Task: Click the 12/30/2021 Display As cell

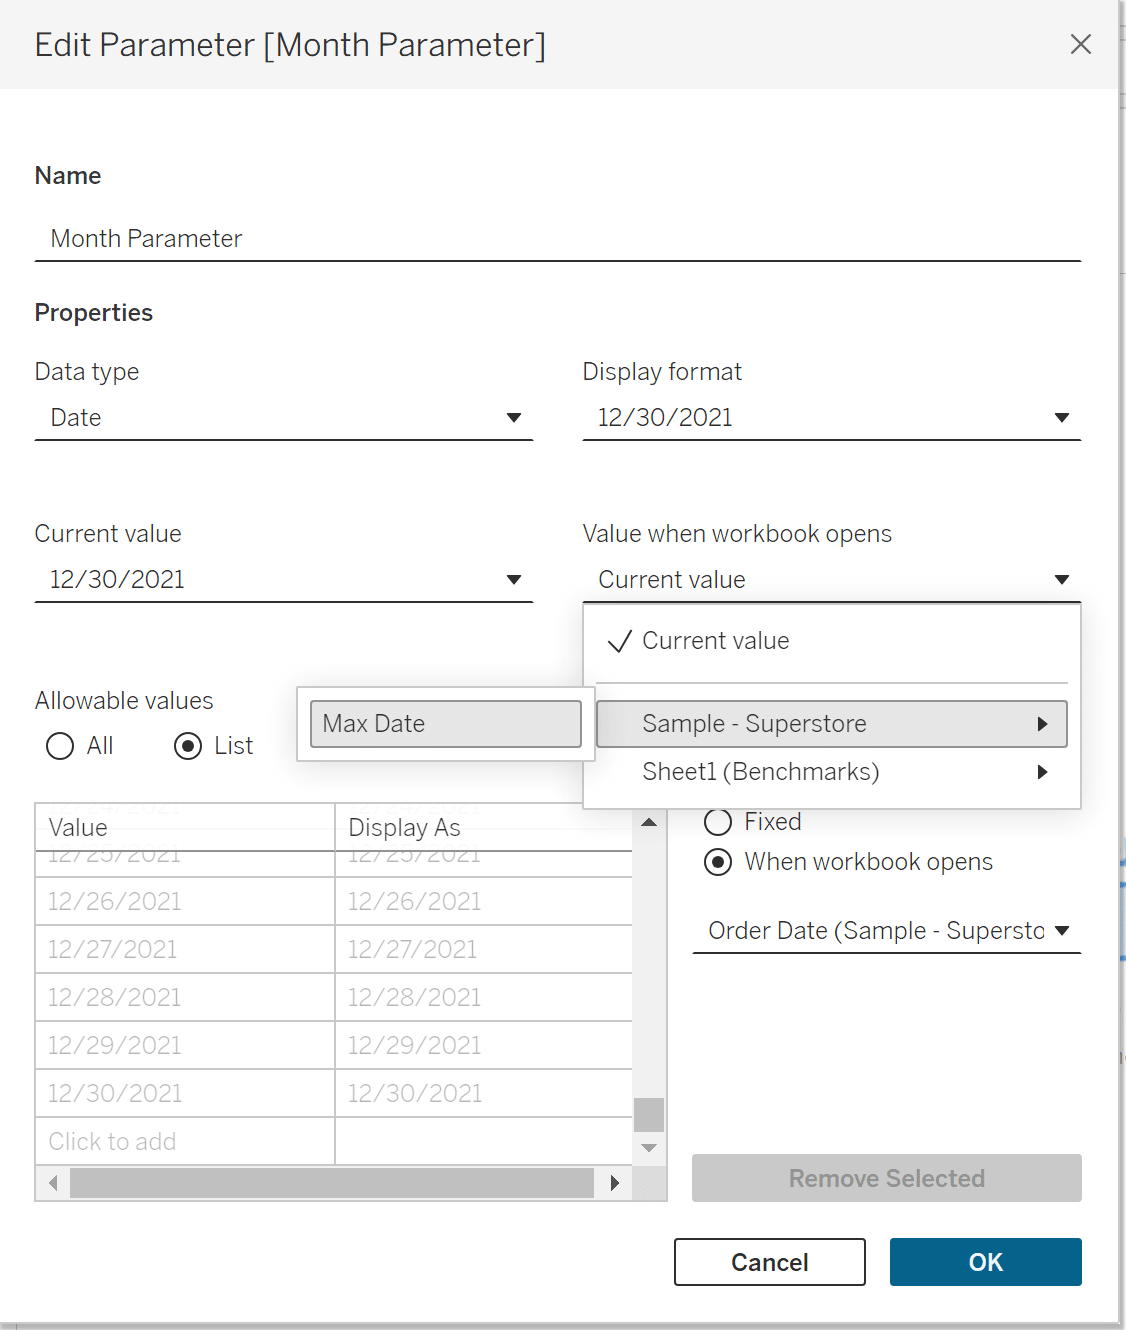Action: pyautogui.click(x=484, y=1093)
